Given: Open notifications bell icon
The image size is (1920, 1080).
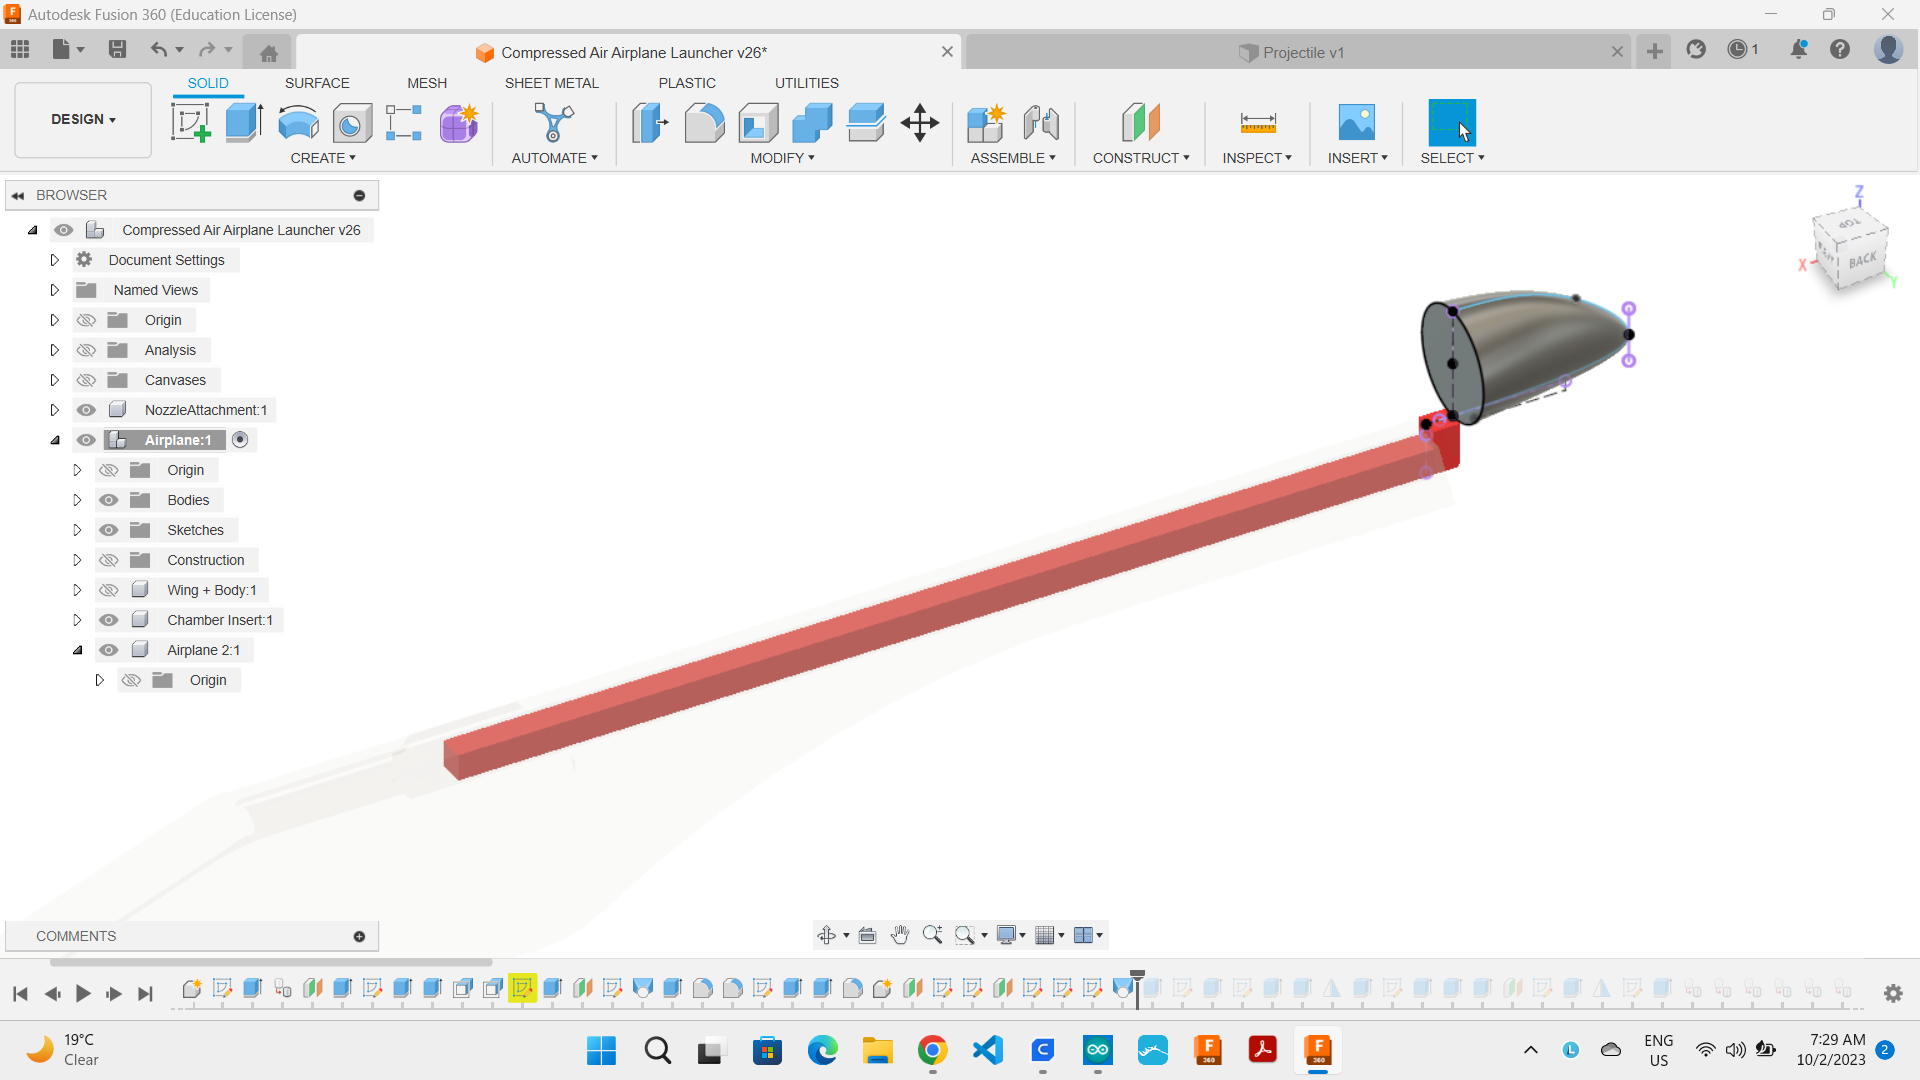Looking at the screenshot, I should [1798, 49].
